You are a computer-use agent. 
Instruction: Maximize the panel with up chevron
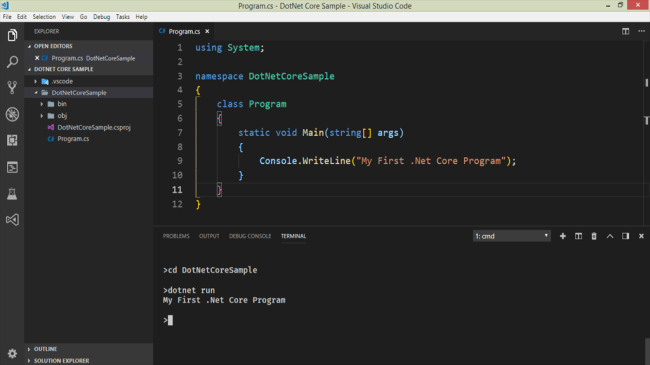tap(610, 236)
